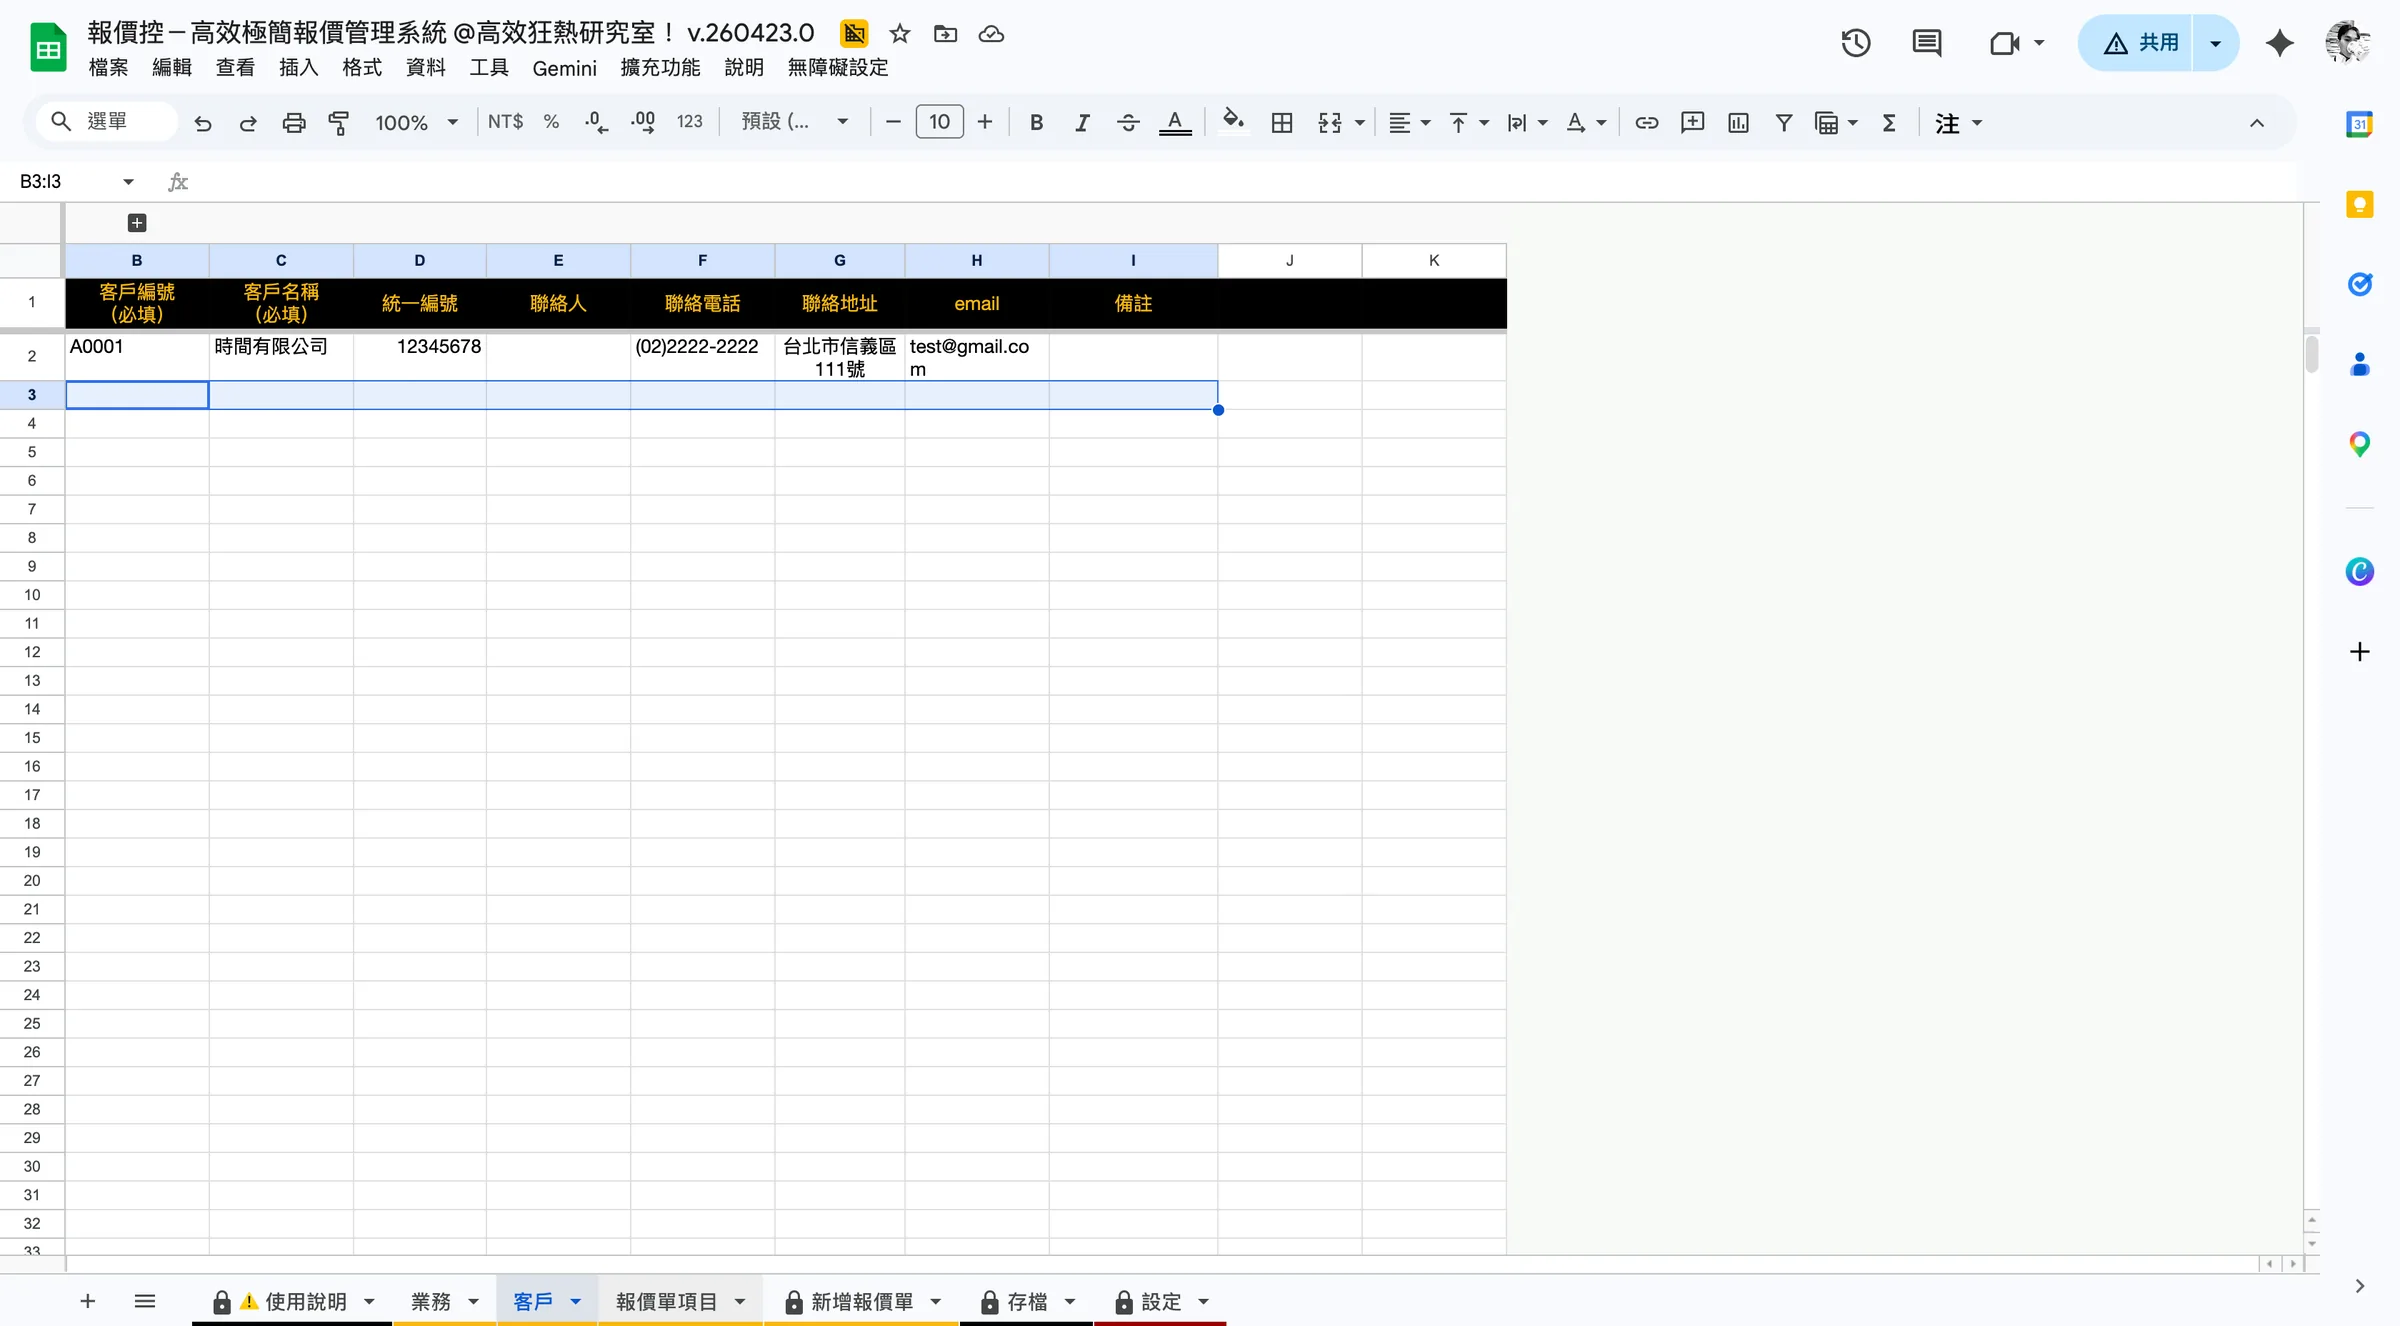Switch to the 報價單項目 sheet tab
This screenshot has width=2400, height=1326.
[x=666, y=1301]
